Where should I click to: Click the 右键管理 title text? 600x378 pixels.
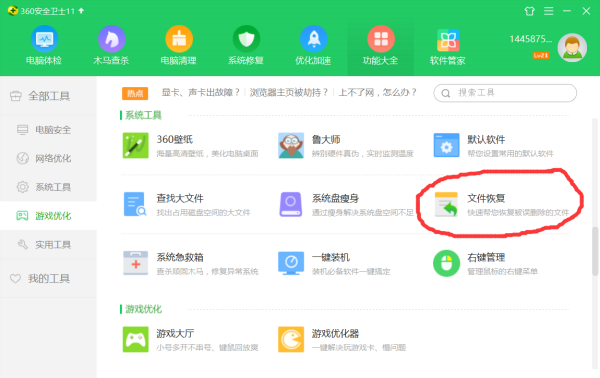486,257
